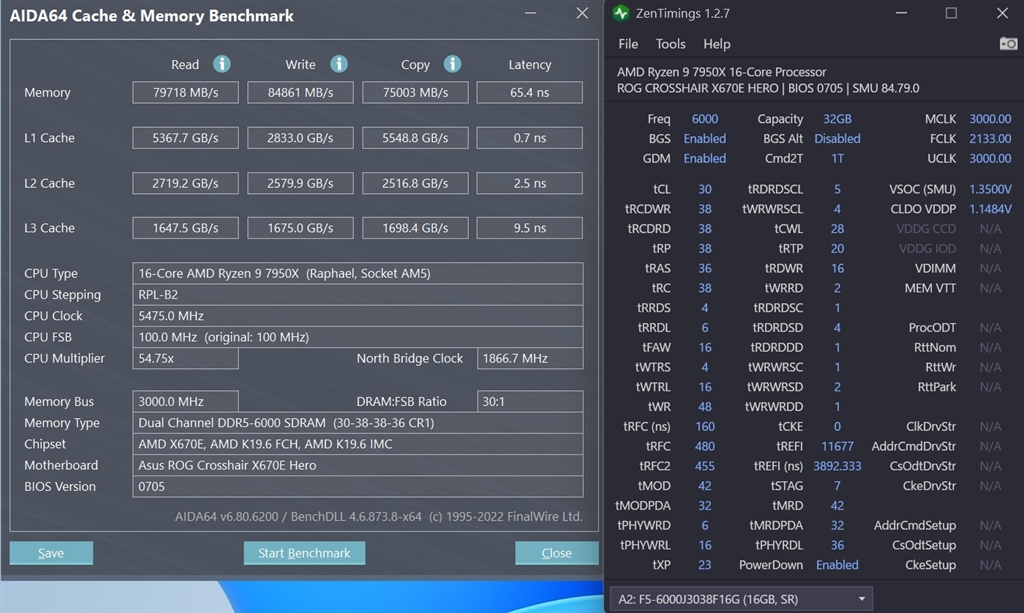Click the tRFC value 480
1024x613 pixels.
point(705,446)
